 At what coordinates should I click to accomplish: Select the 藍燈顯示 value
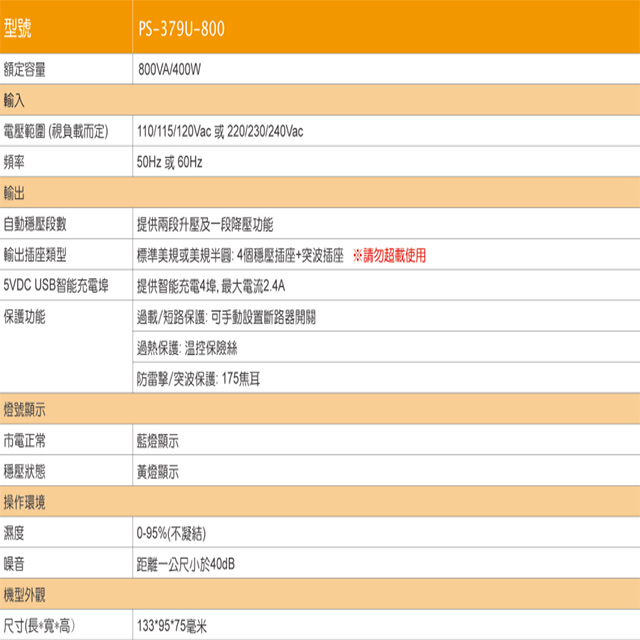pyautogui.click(x=158, y=441)
